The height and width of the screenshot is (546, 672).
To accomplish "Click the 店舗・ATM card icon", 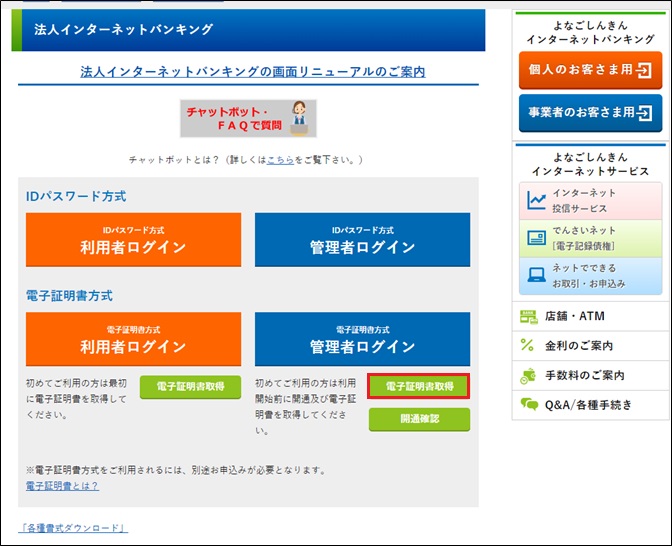I will pos(529,317).
